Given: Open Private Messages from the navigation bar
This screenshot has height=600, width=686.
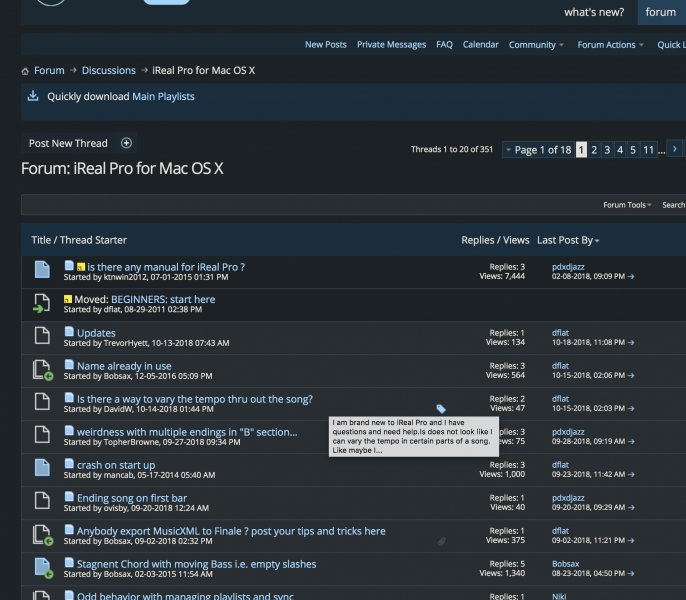Looking at the screenshot, I should click(x=391, y=45).
